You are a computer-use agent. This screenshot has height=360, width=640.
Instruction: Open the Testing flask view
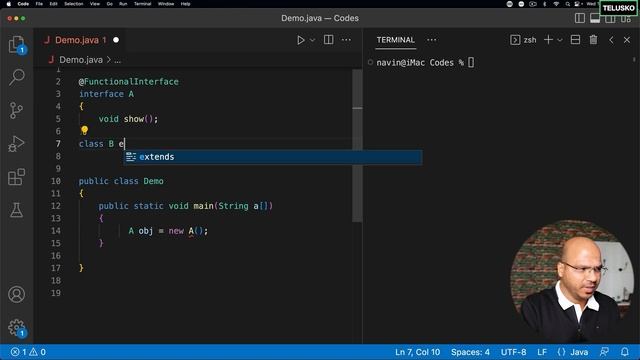[x=16, y=210]
